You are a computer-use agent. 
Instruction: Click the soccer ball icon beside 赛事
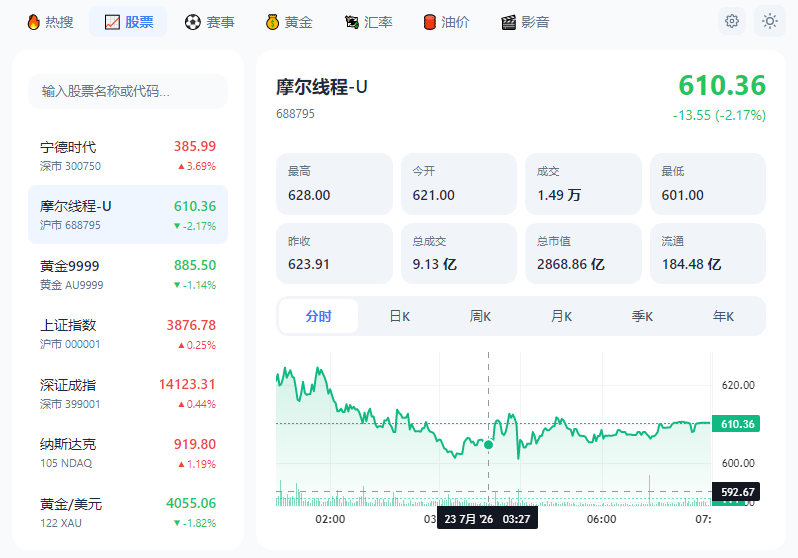coord(192,22)
